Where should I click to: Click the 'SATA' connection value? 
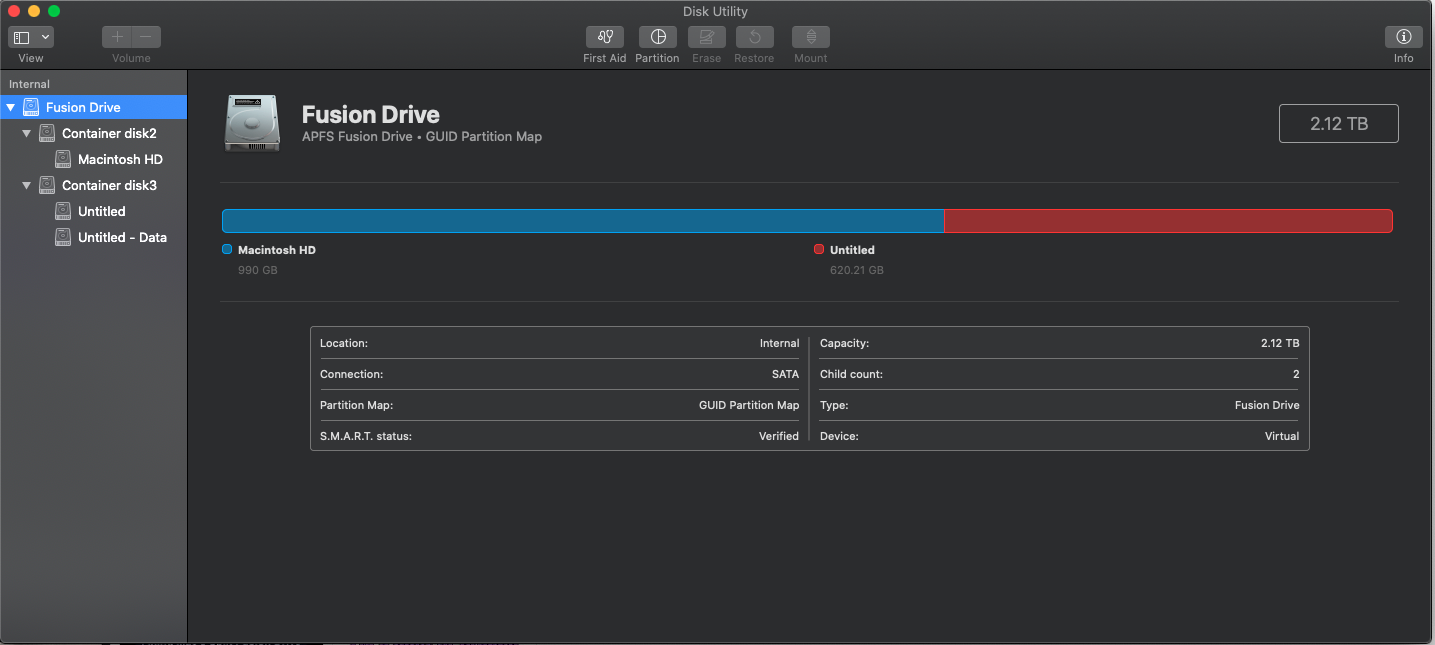(786, 374)
